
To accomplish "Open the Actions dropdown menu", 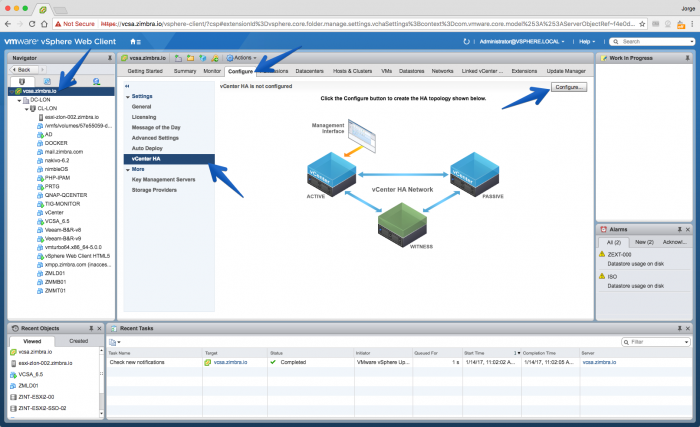I will coord(242,58).
